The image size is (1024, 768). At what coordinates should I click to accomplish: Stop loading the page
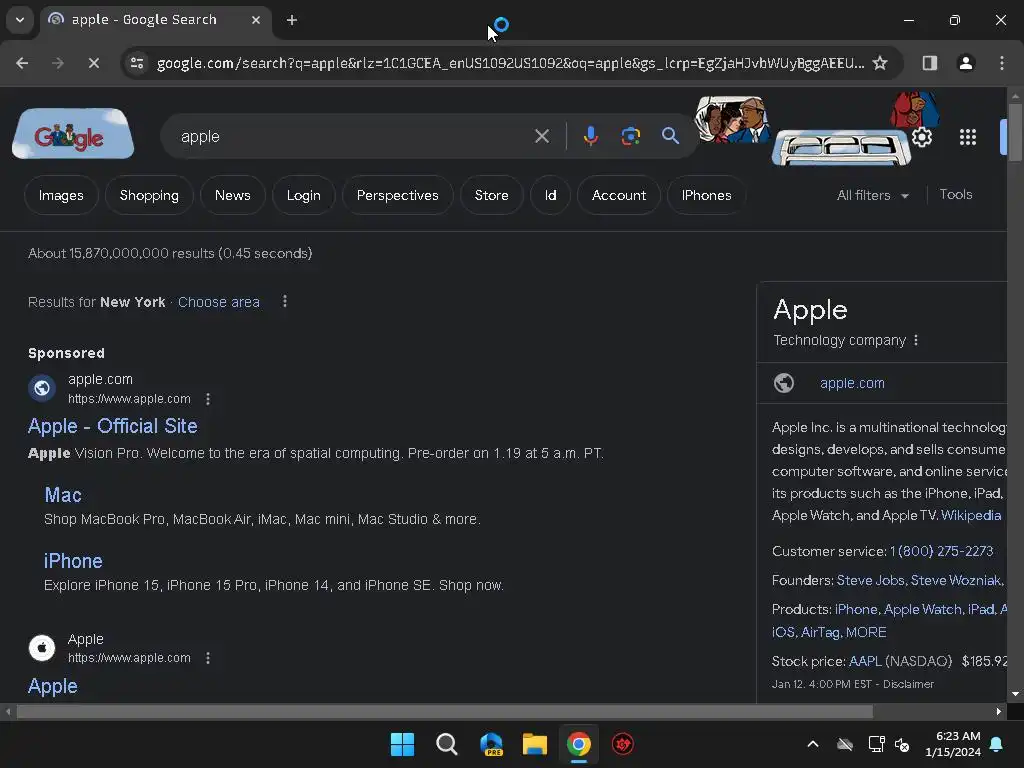pyautogui.click(x=93, y=63)
